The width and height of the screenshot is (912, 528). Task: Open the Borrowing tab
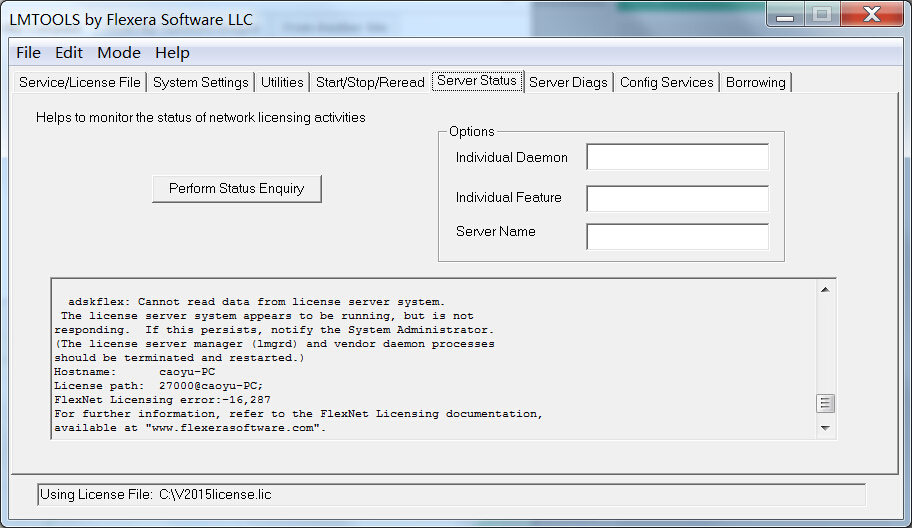click(x=756, y=83)
